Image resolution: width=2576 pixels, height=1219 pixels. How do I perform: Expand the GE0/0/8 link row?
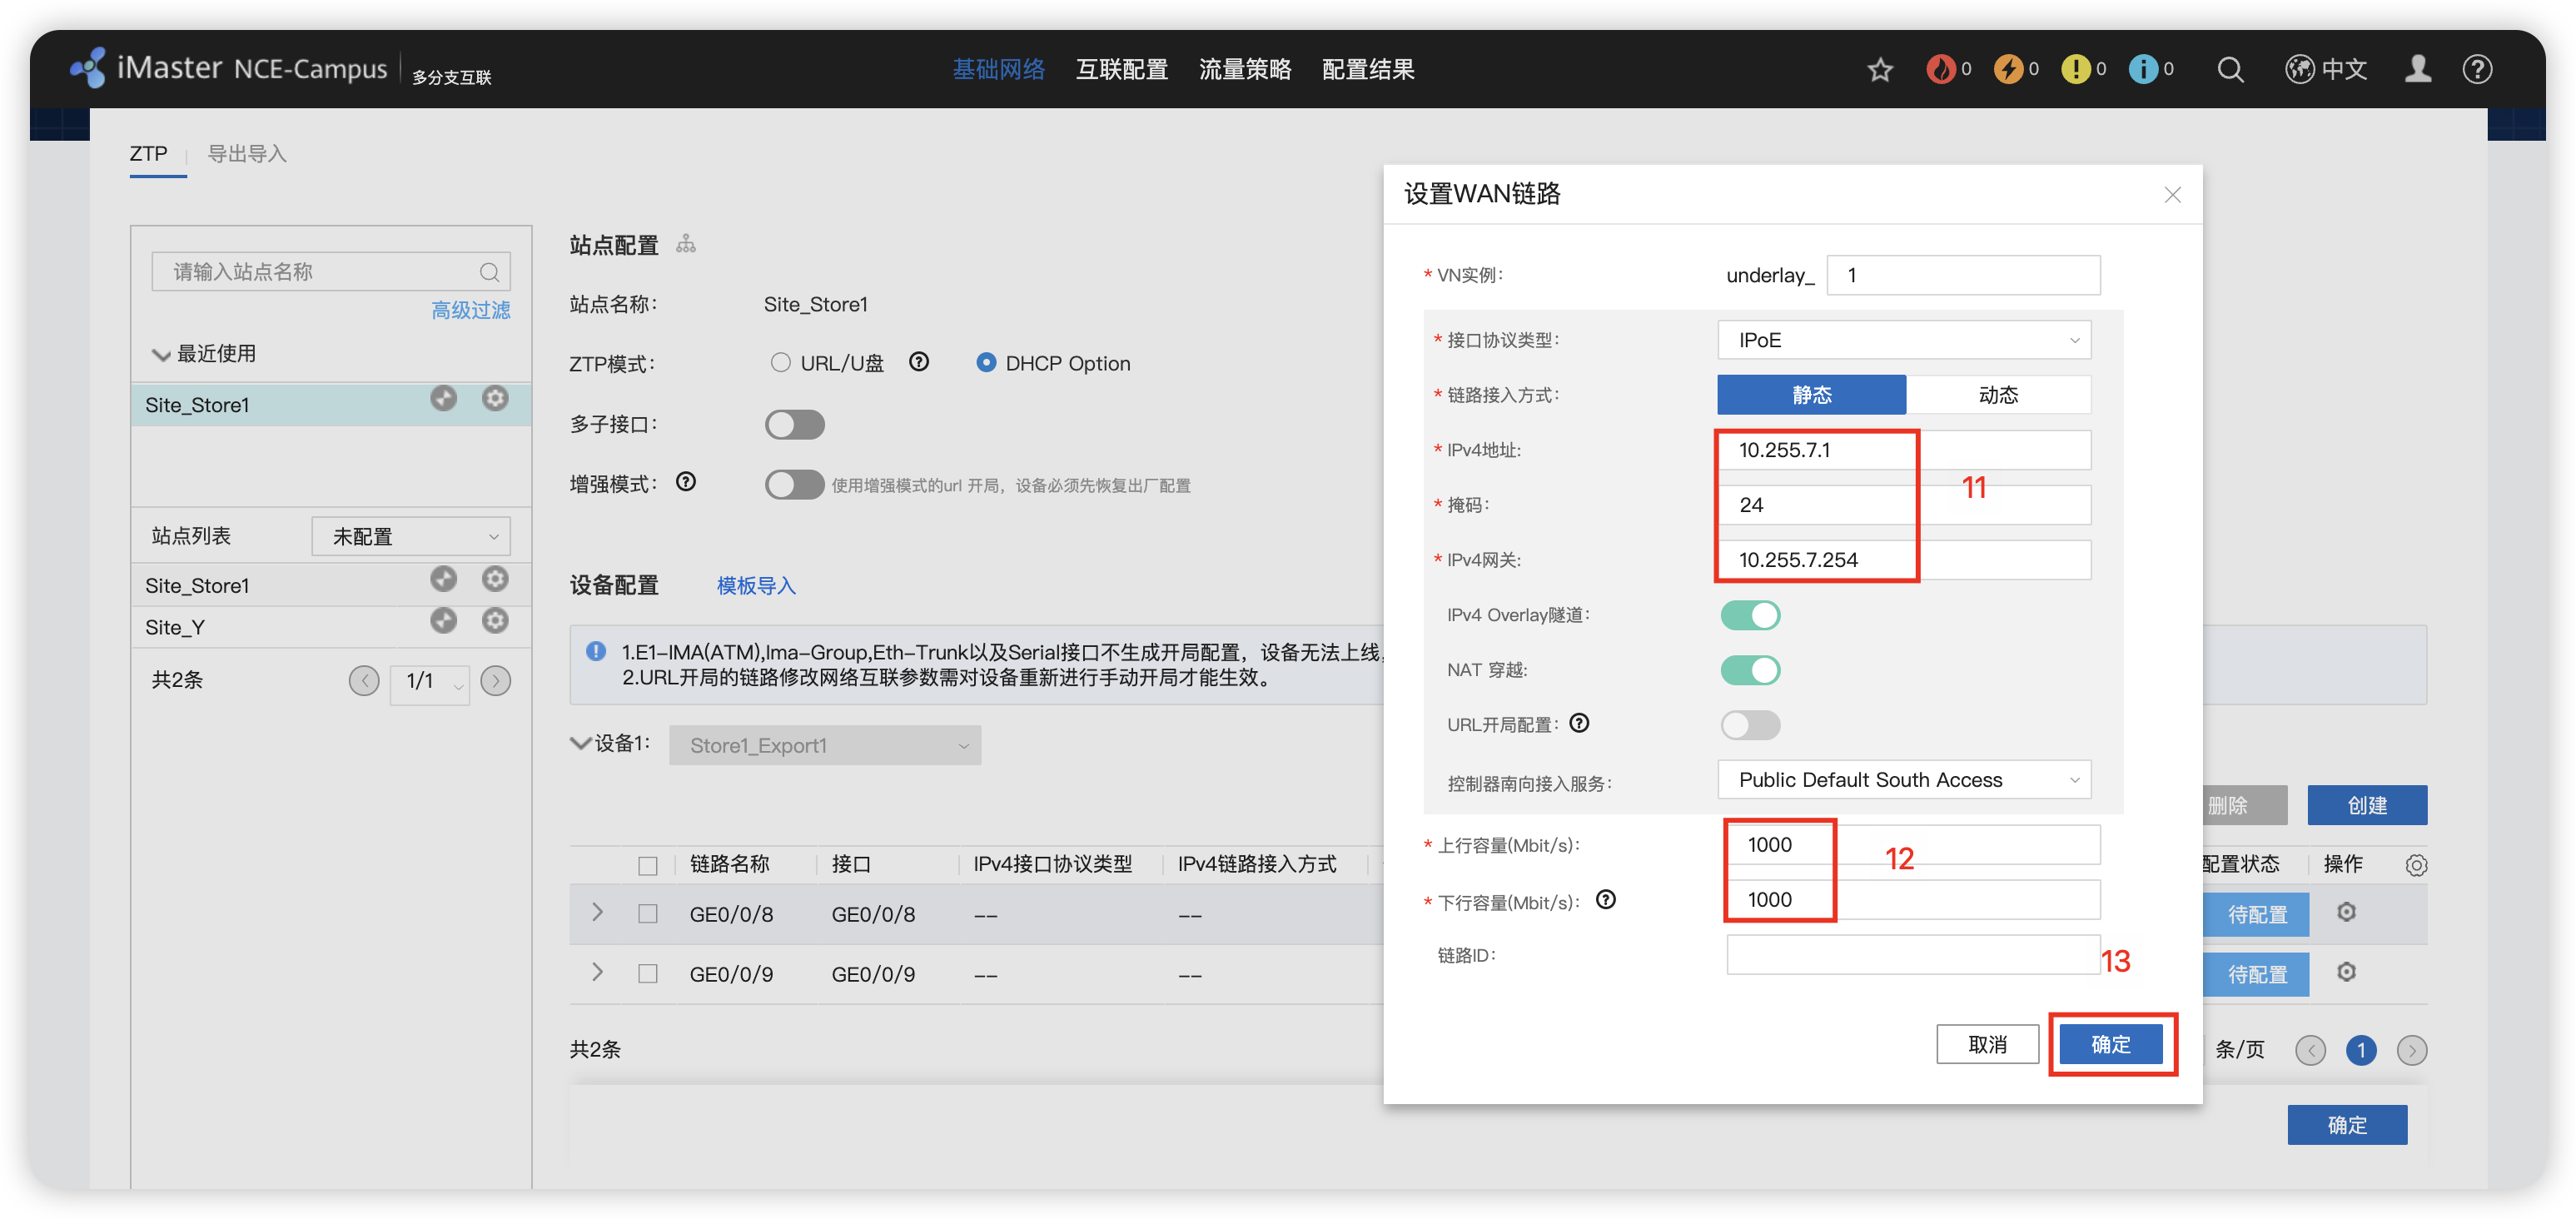(597, 912)
